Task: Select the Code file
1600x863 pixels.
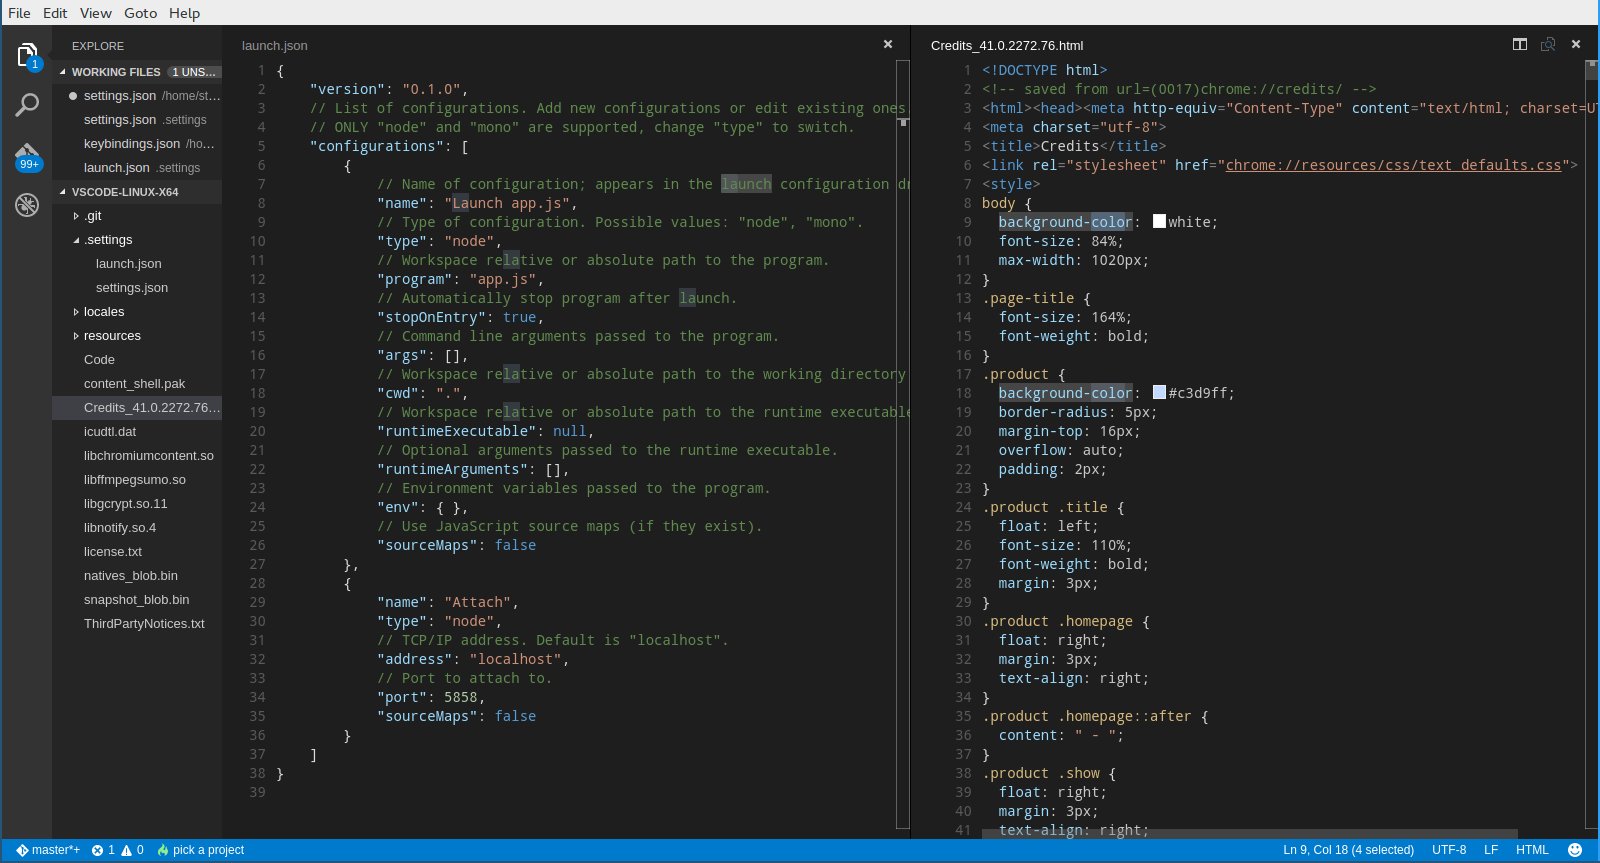Action: point(137,360)
